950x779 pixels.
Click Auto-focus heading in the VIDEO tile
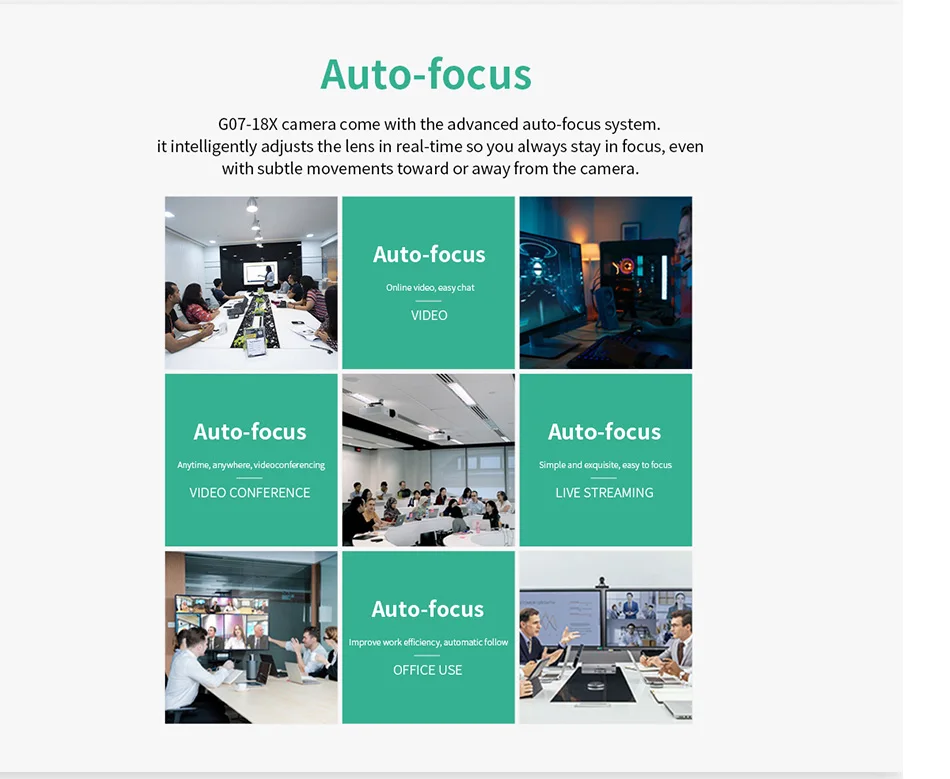[x=429, y=255]
